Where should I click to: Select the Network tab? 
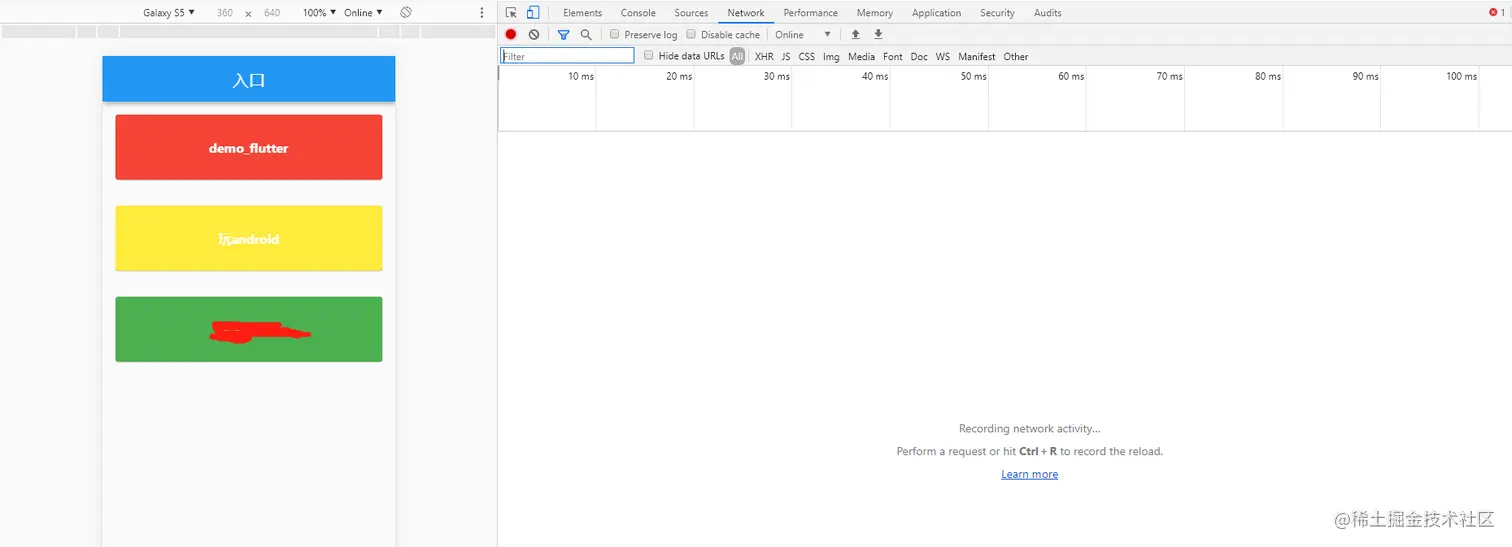pos(746,13)
